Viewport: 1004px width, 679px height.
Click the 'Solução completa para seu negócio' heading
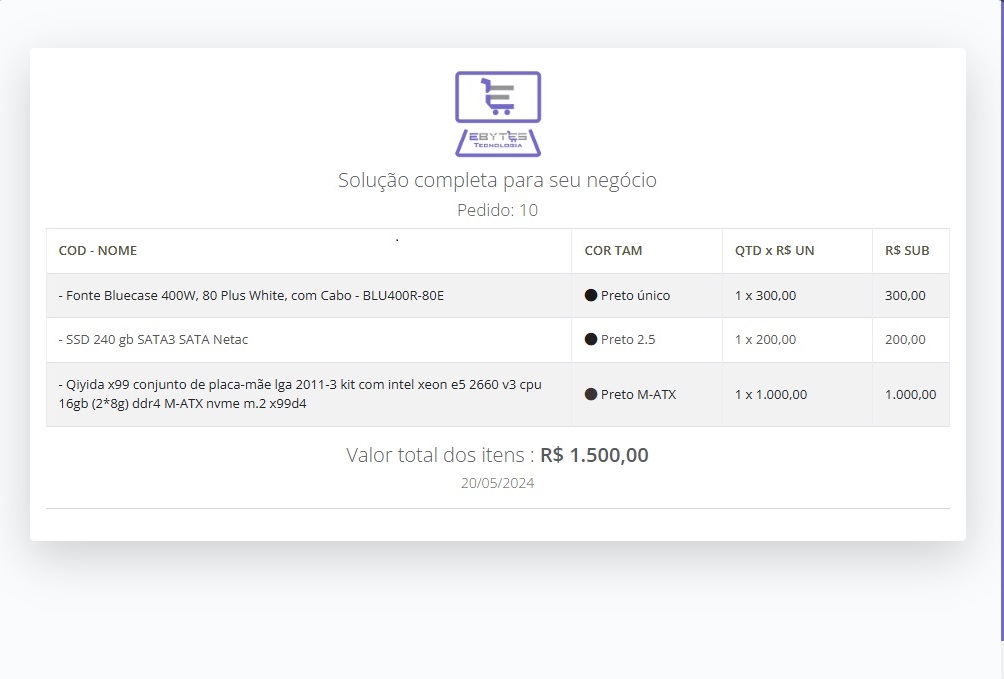(x=498, y=180)
